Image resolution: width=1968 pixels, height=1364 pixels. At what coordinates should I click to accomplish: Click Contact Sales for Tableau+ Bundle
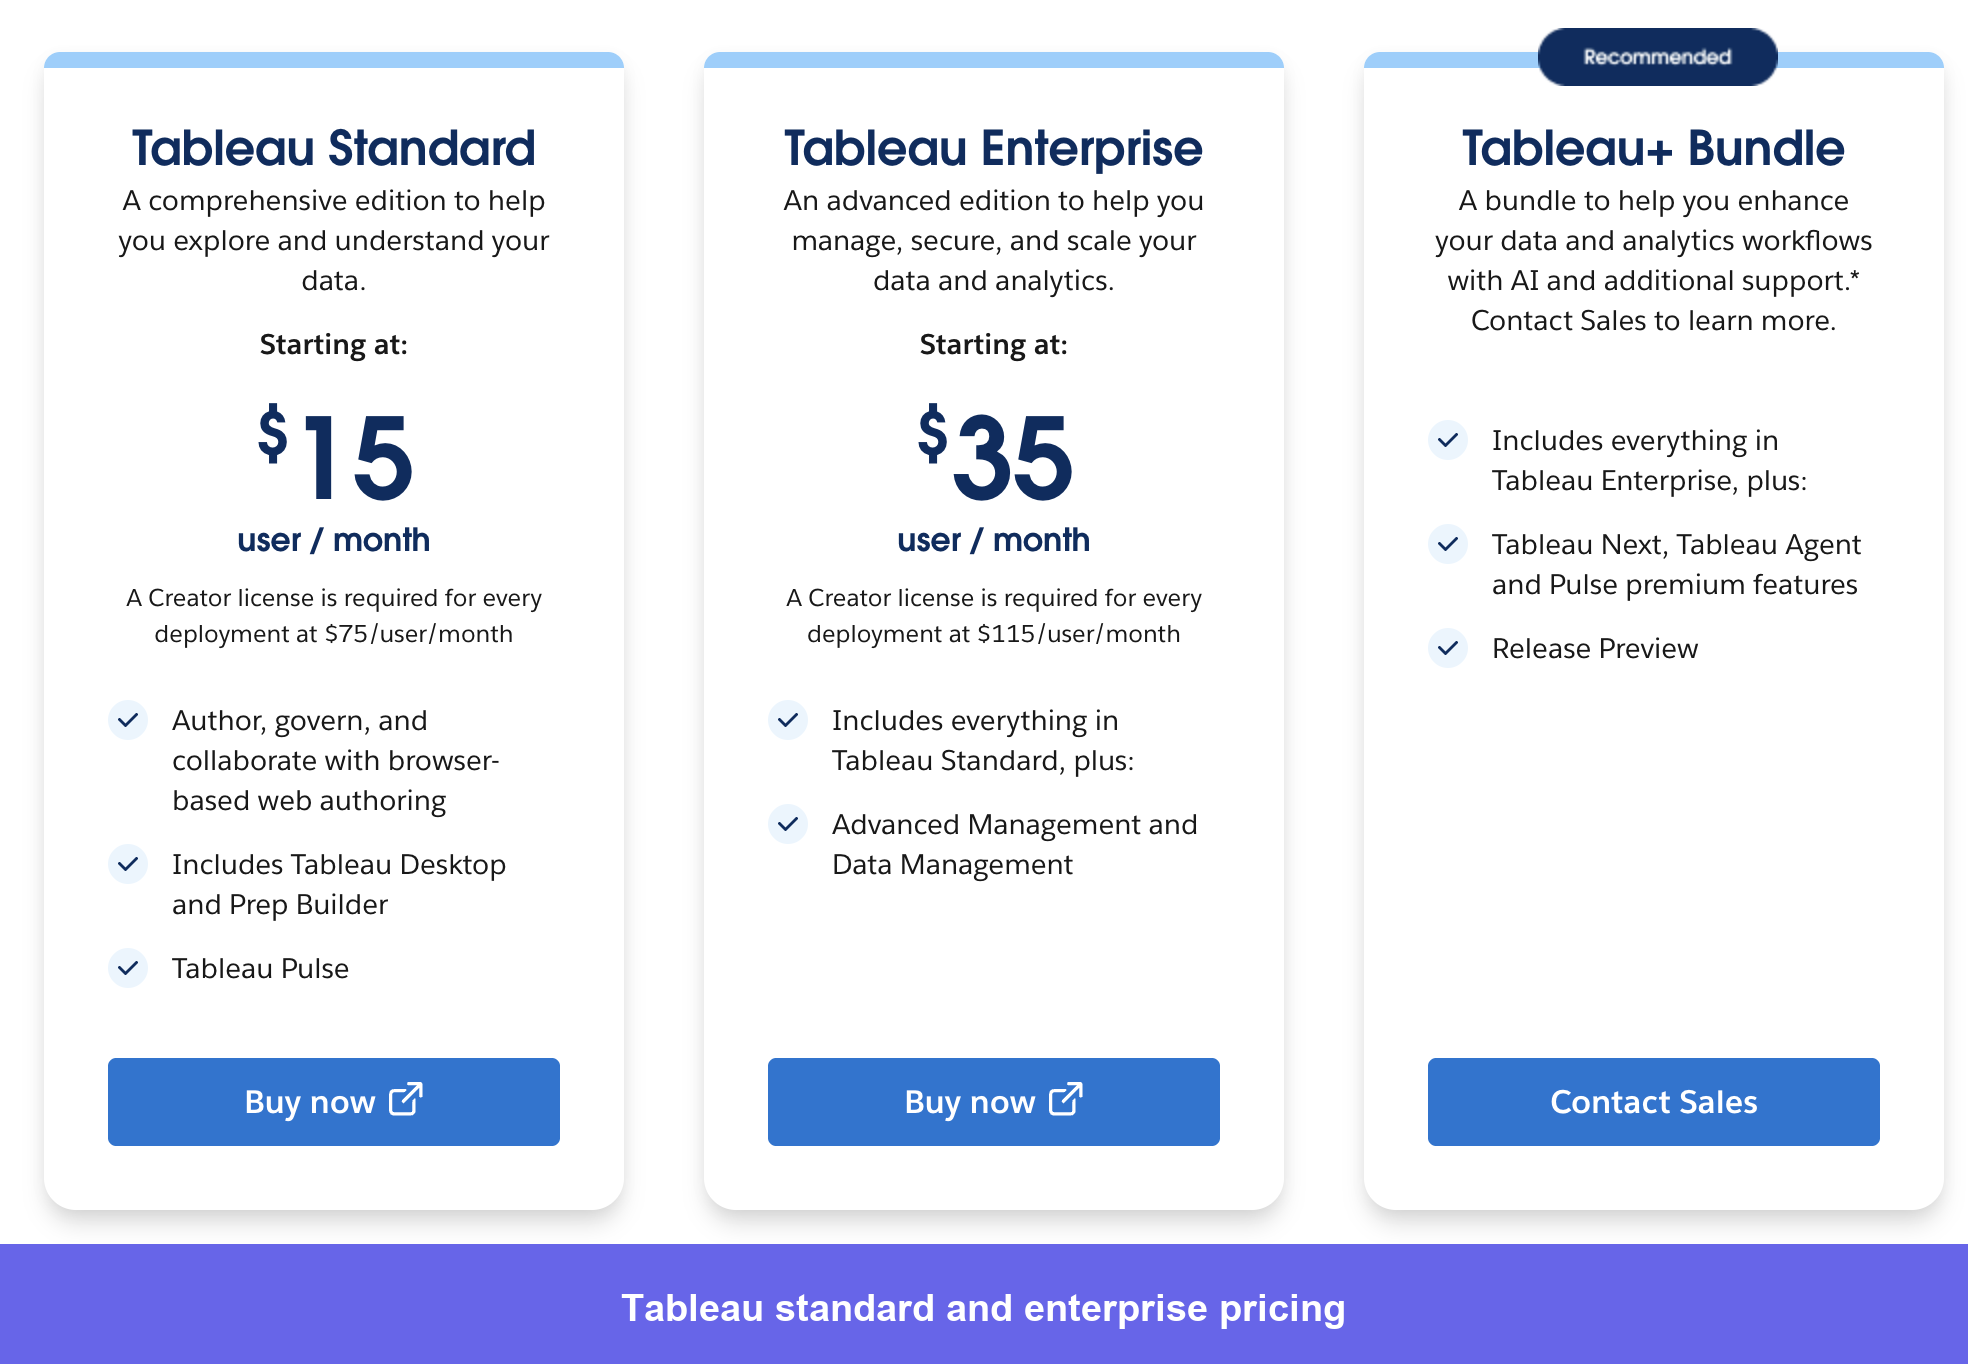pos(1653,1101)
